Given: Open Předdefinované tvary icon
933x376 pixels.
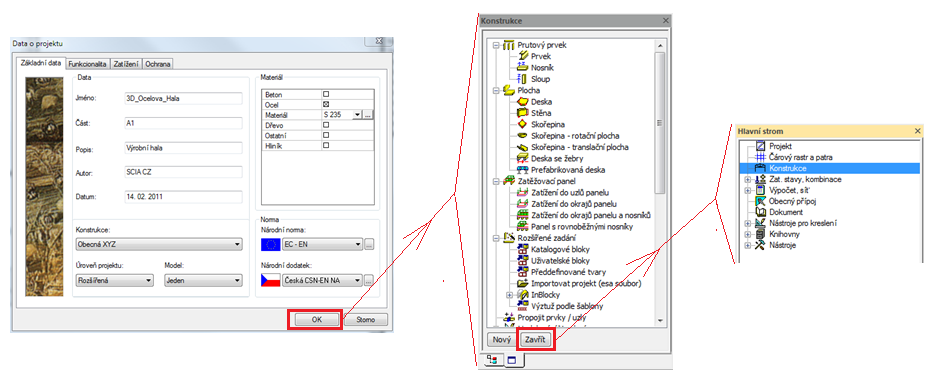Looking at the screenshot, I should (x=523, y=272).
